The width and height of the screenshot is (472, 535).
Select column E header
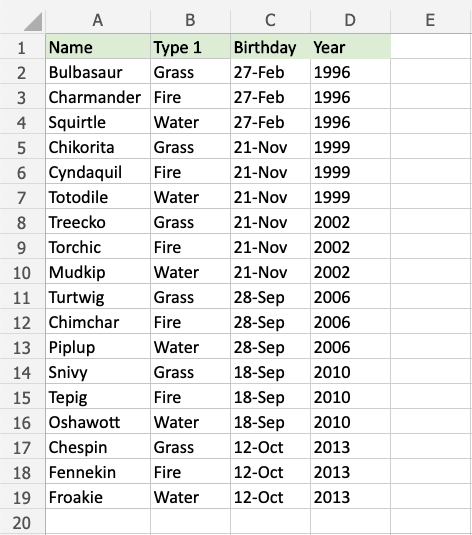pos(431,20)
